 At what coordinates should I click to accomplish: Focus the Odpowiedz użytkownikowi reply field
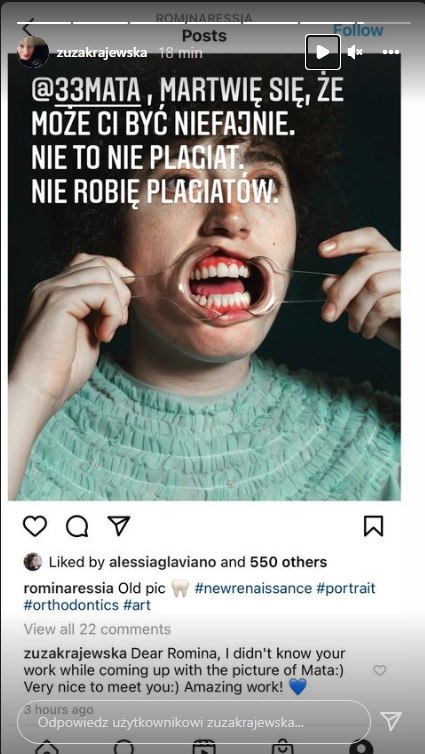pos(194,722)
